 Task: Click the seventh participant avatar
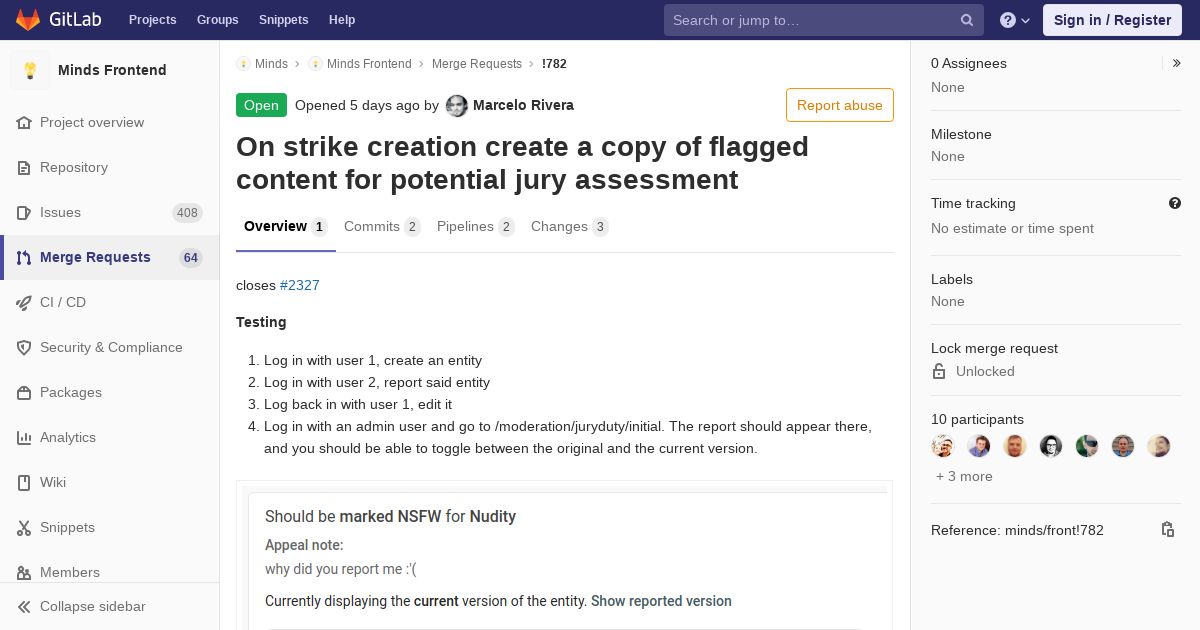pyautogui.click(x=1159, y=446)
